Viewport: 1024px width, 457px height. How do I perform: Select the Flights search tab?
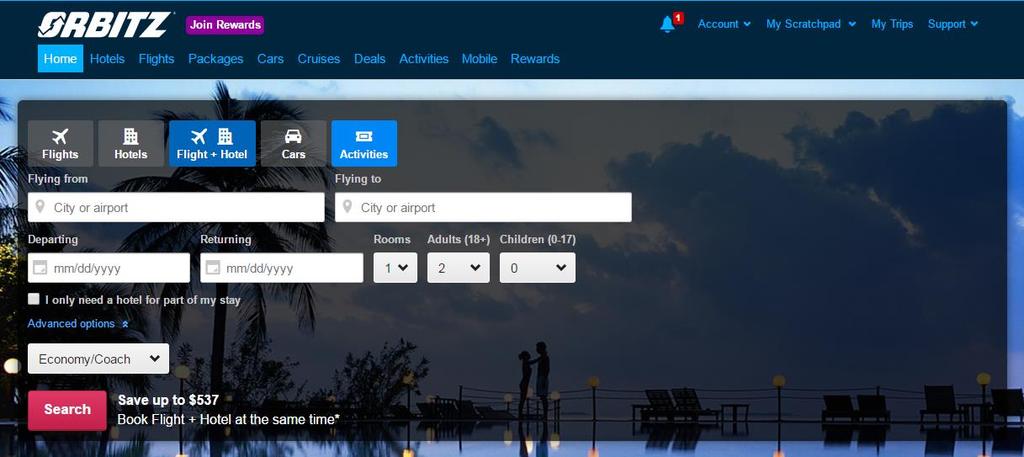tap(60, 144)
